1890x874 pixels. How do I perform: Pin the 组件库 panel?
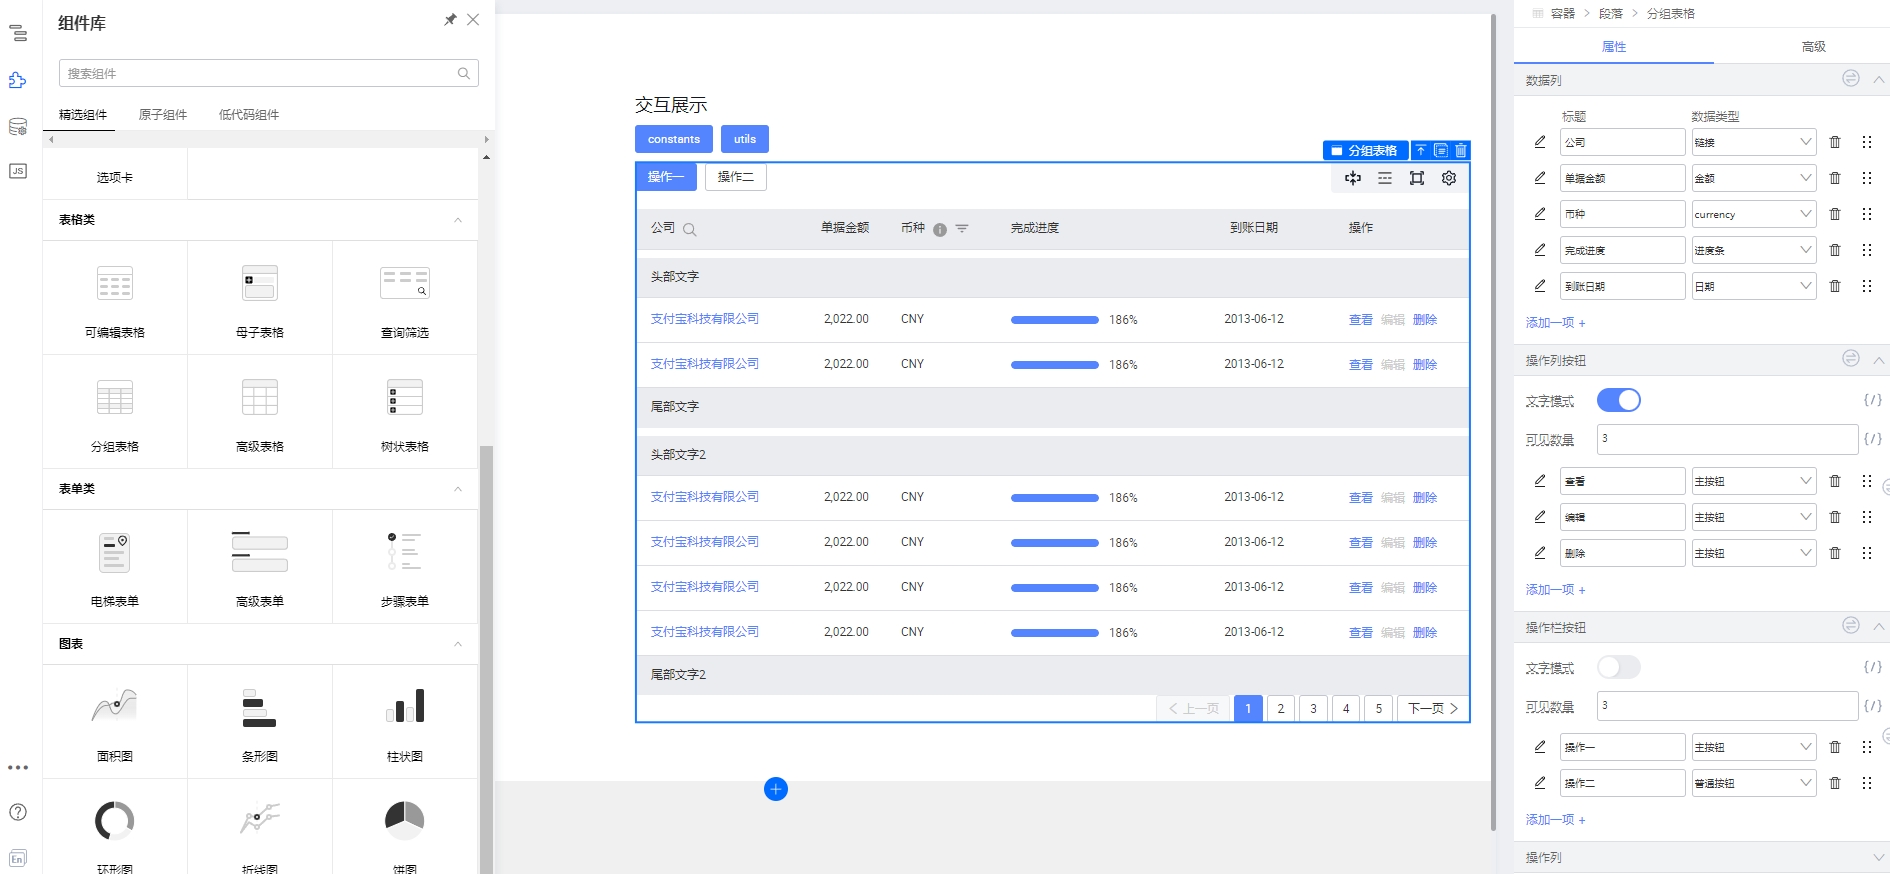coord(450,20)
